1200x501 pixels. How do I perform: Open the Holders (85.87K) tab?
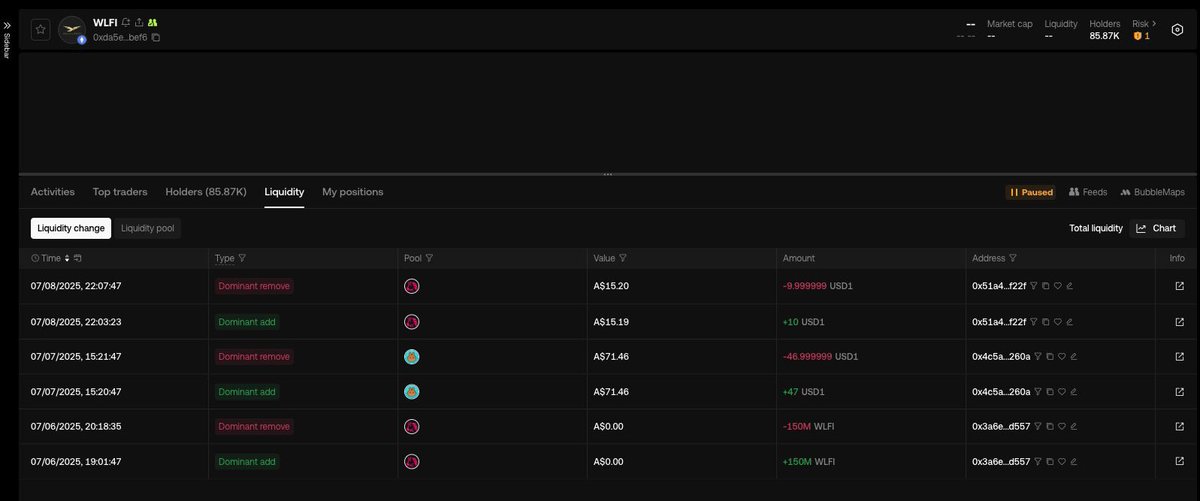(x=206, y=192)
